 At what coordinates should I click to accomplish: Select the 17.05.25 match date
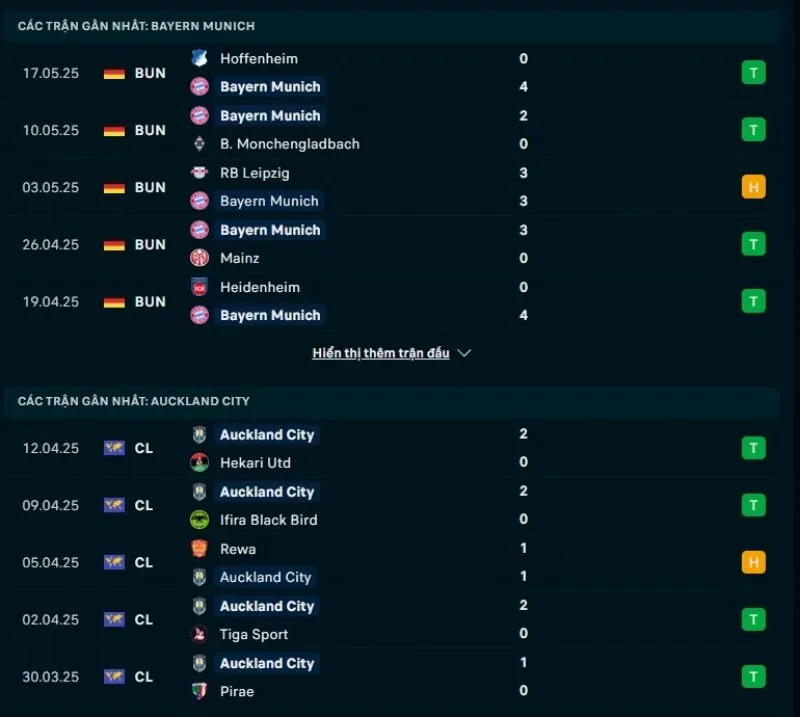tap(50, 73)
